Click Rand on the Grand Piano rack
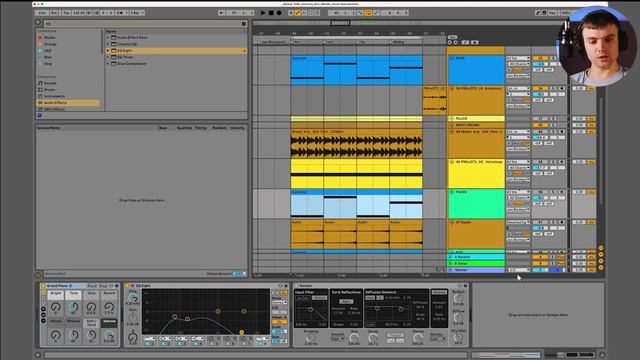 pyautogui.click(x=92, y=286)
